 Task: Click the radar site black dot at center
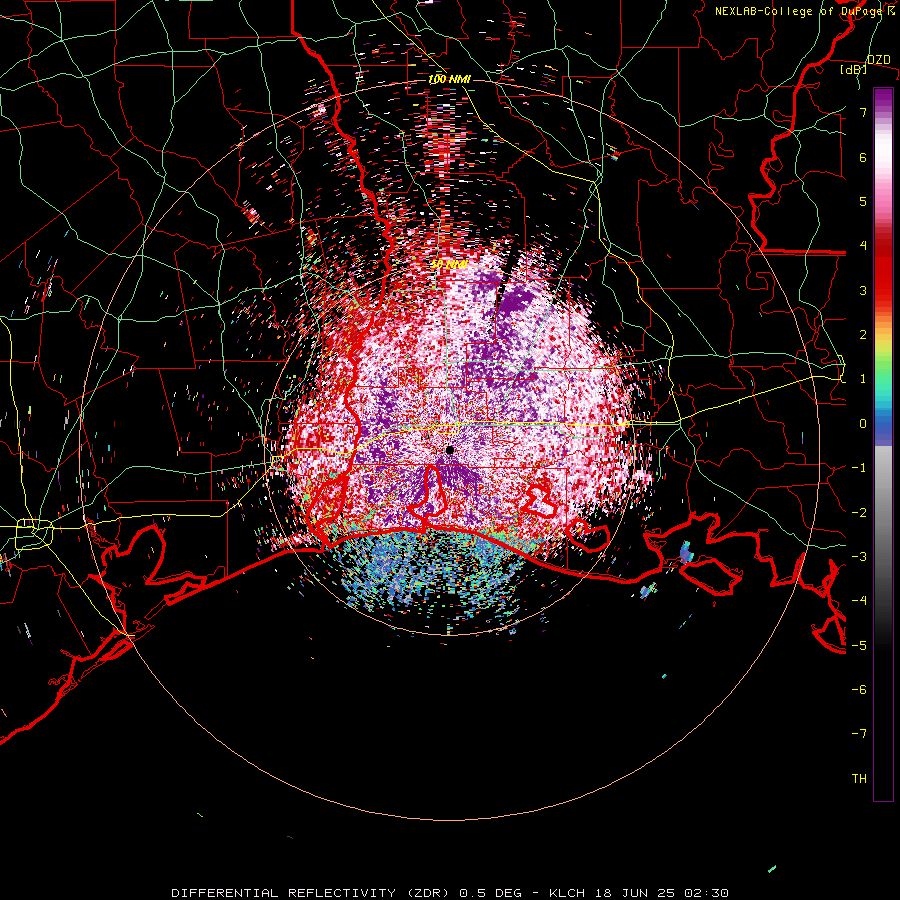coord(450,450)
